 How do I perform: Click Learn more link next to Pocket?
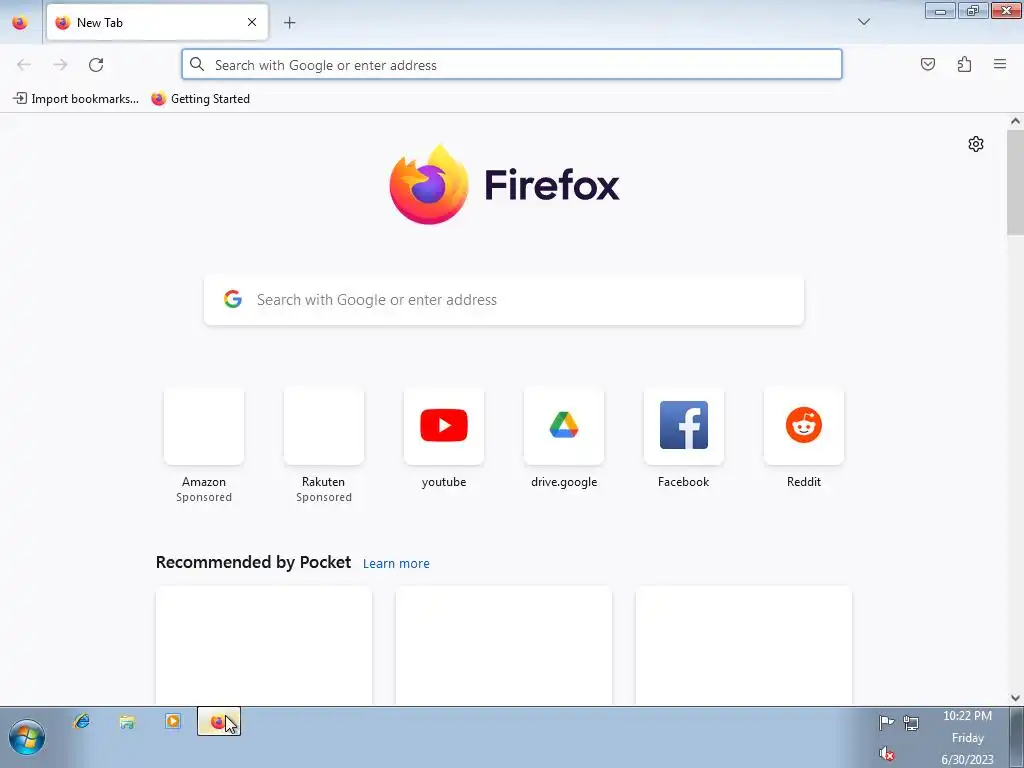(x=396, y=564)
